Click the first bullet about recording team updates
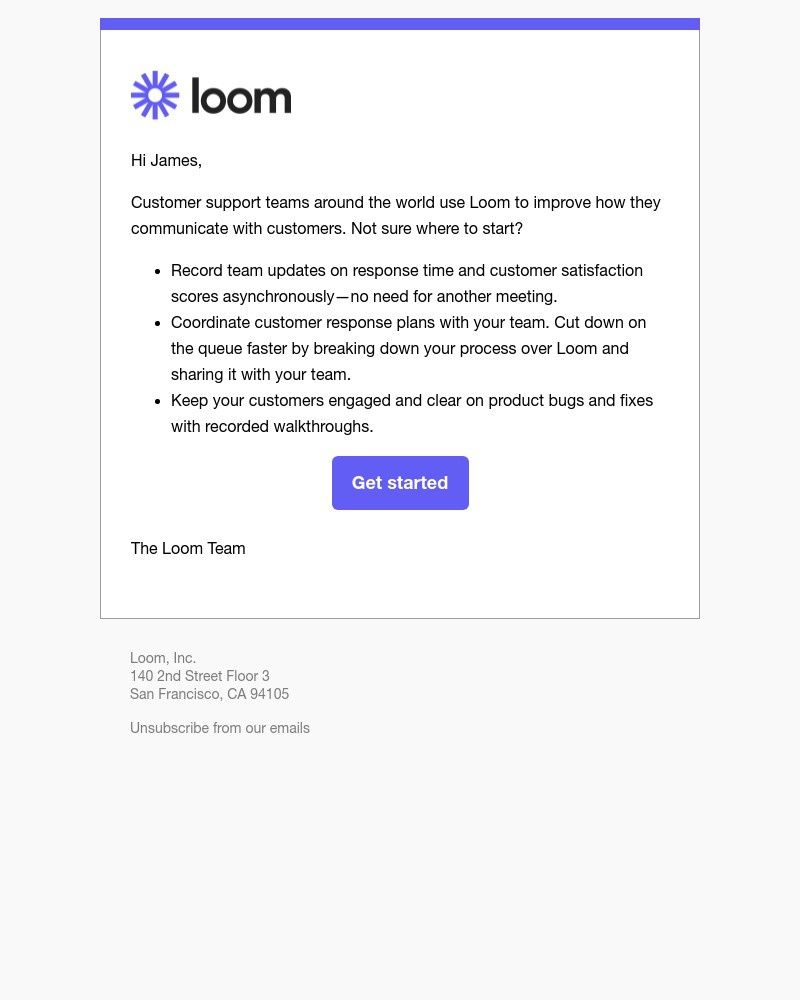The height and width of the screenshot is (1000, 800). point(407,283)
